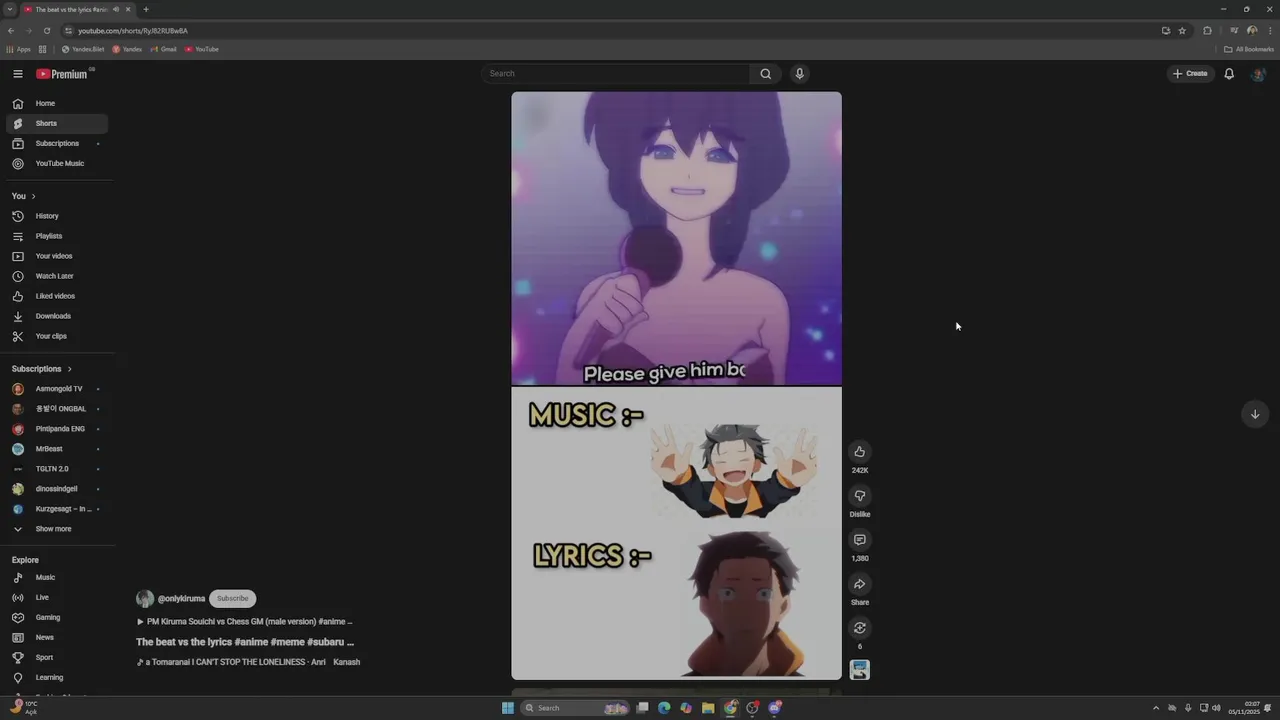The height and width of the screenshot is (720, 1280).
Task: Open site information icon in address bar
Action: (x=69, y=31)
